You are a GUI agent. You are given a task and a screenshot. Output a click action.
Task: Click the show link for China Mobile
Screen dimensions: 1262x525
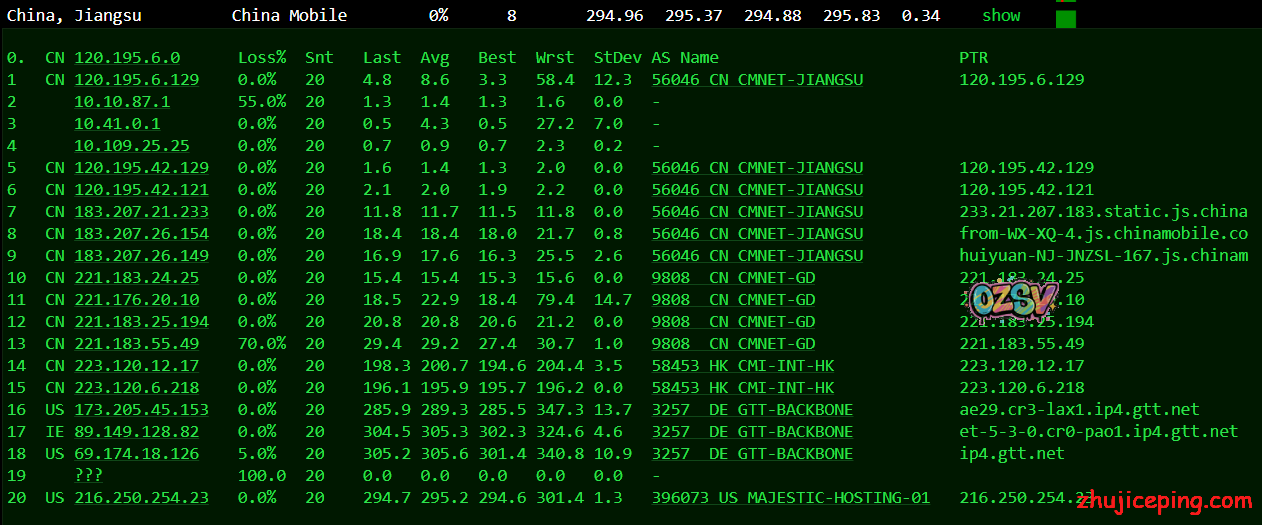1001,15
